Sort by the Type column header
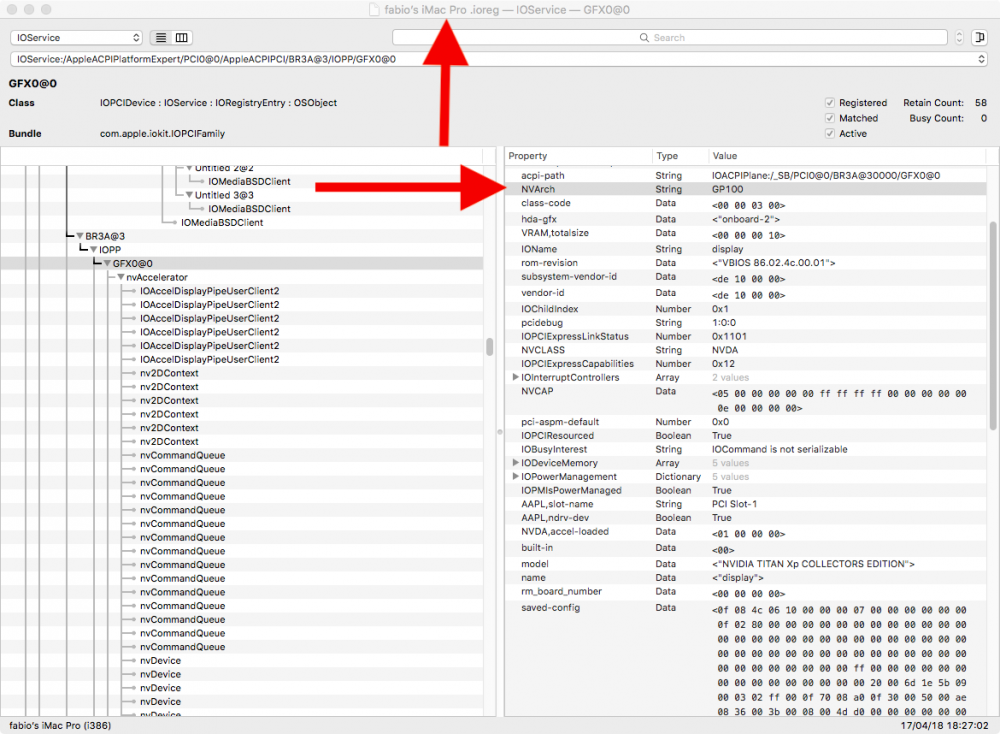The height and width of the screenshot is (734, 1000). 680,156
